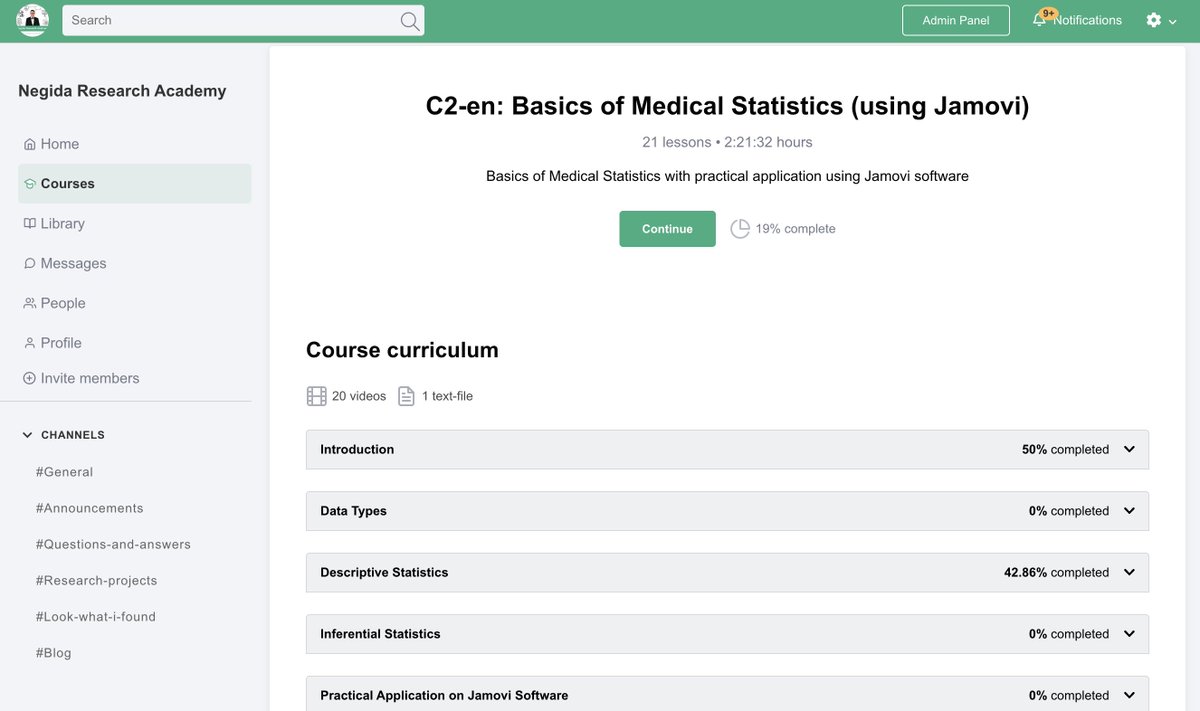Image resolution: width=1200 pixels, height=711 pixels.
Task: Click the 19% complete text
Action: click(795, 229)
